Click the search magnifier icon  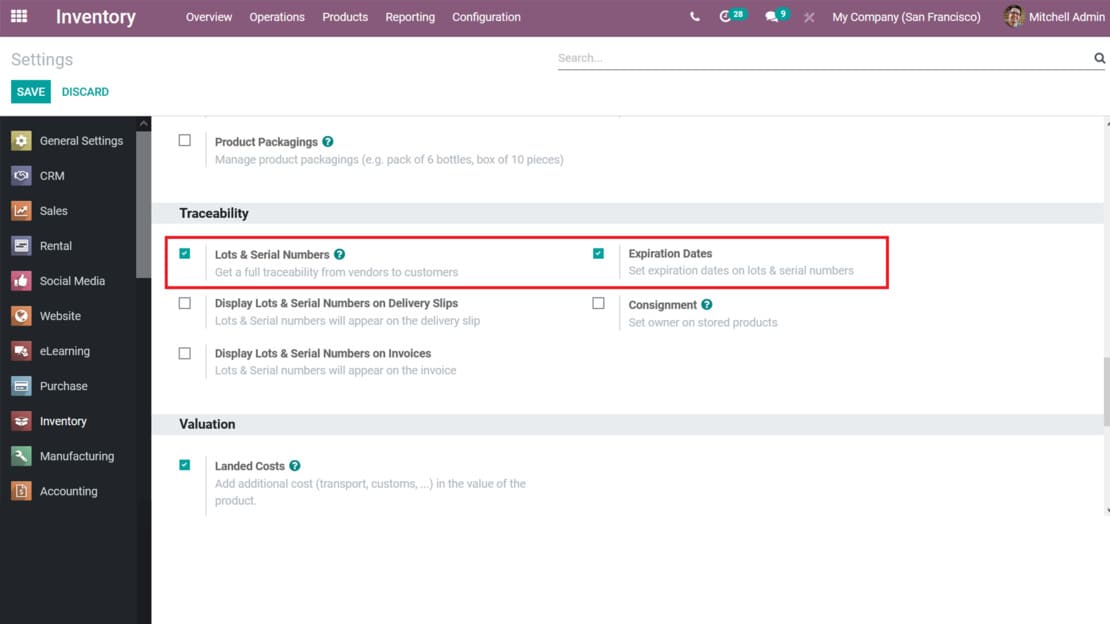point(1099,59)
